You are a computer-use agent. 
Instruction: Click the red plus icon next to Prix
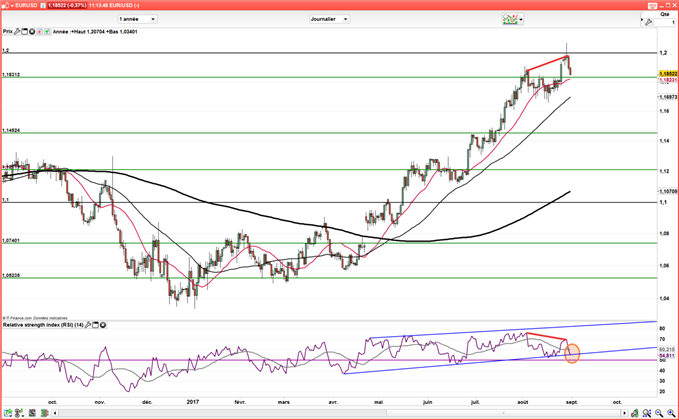click(x=39, y=32)
